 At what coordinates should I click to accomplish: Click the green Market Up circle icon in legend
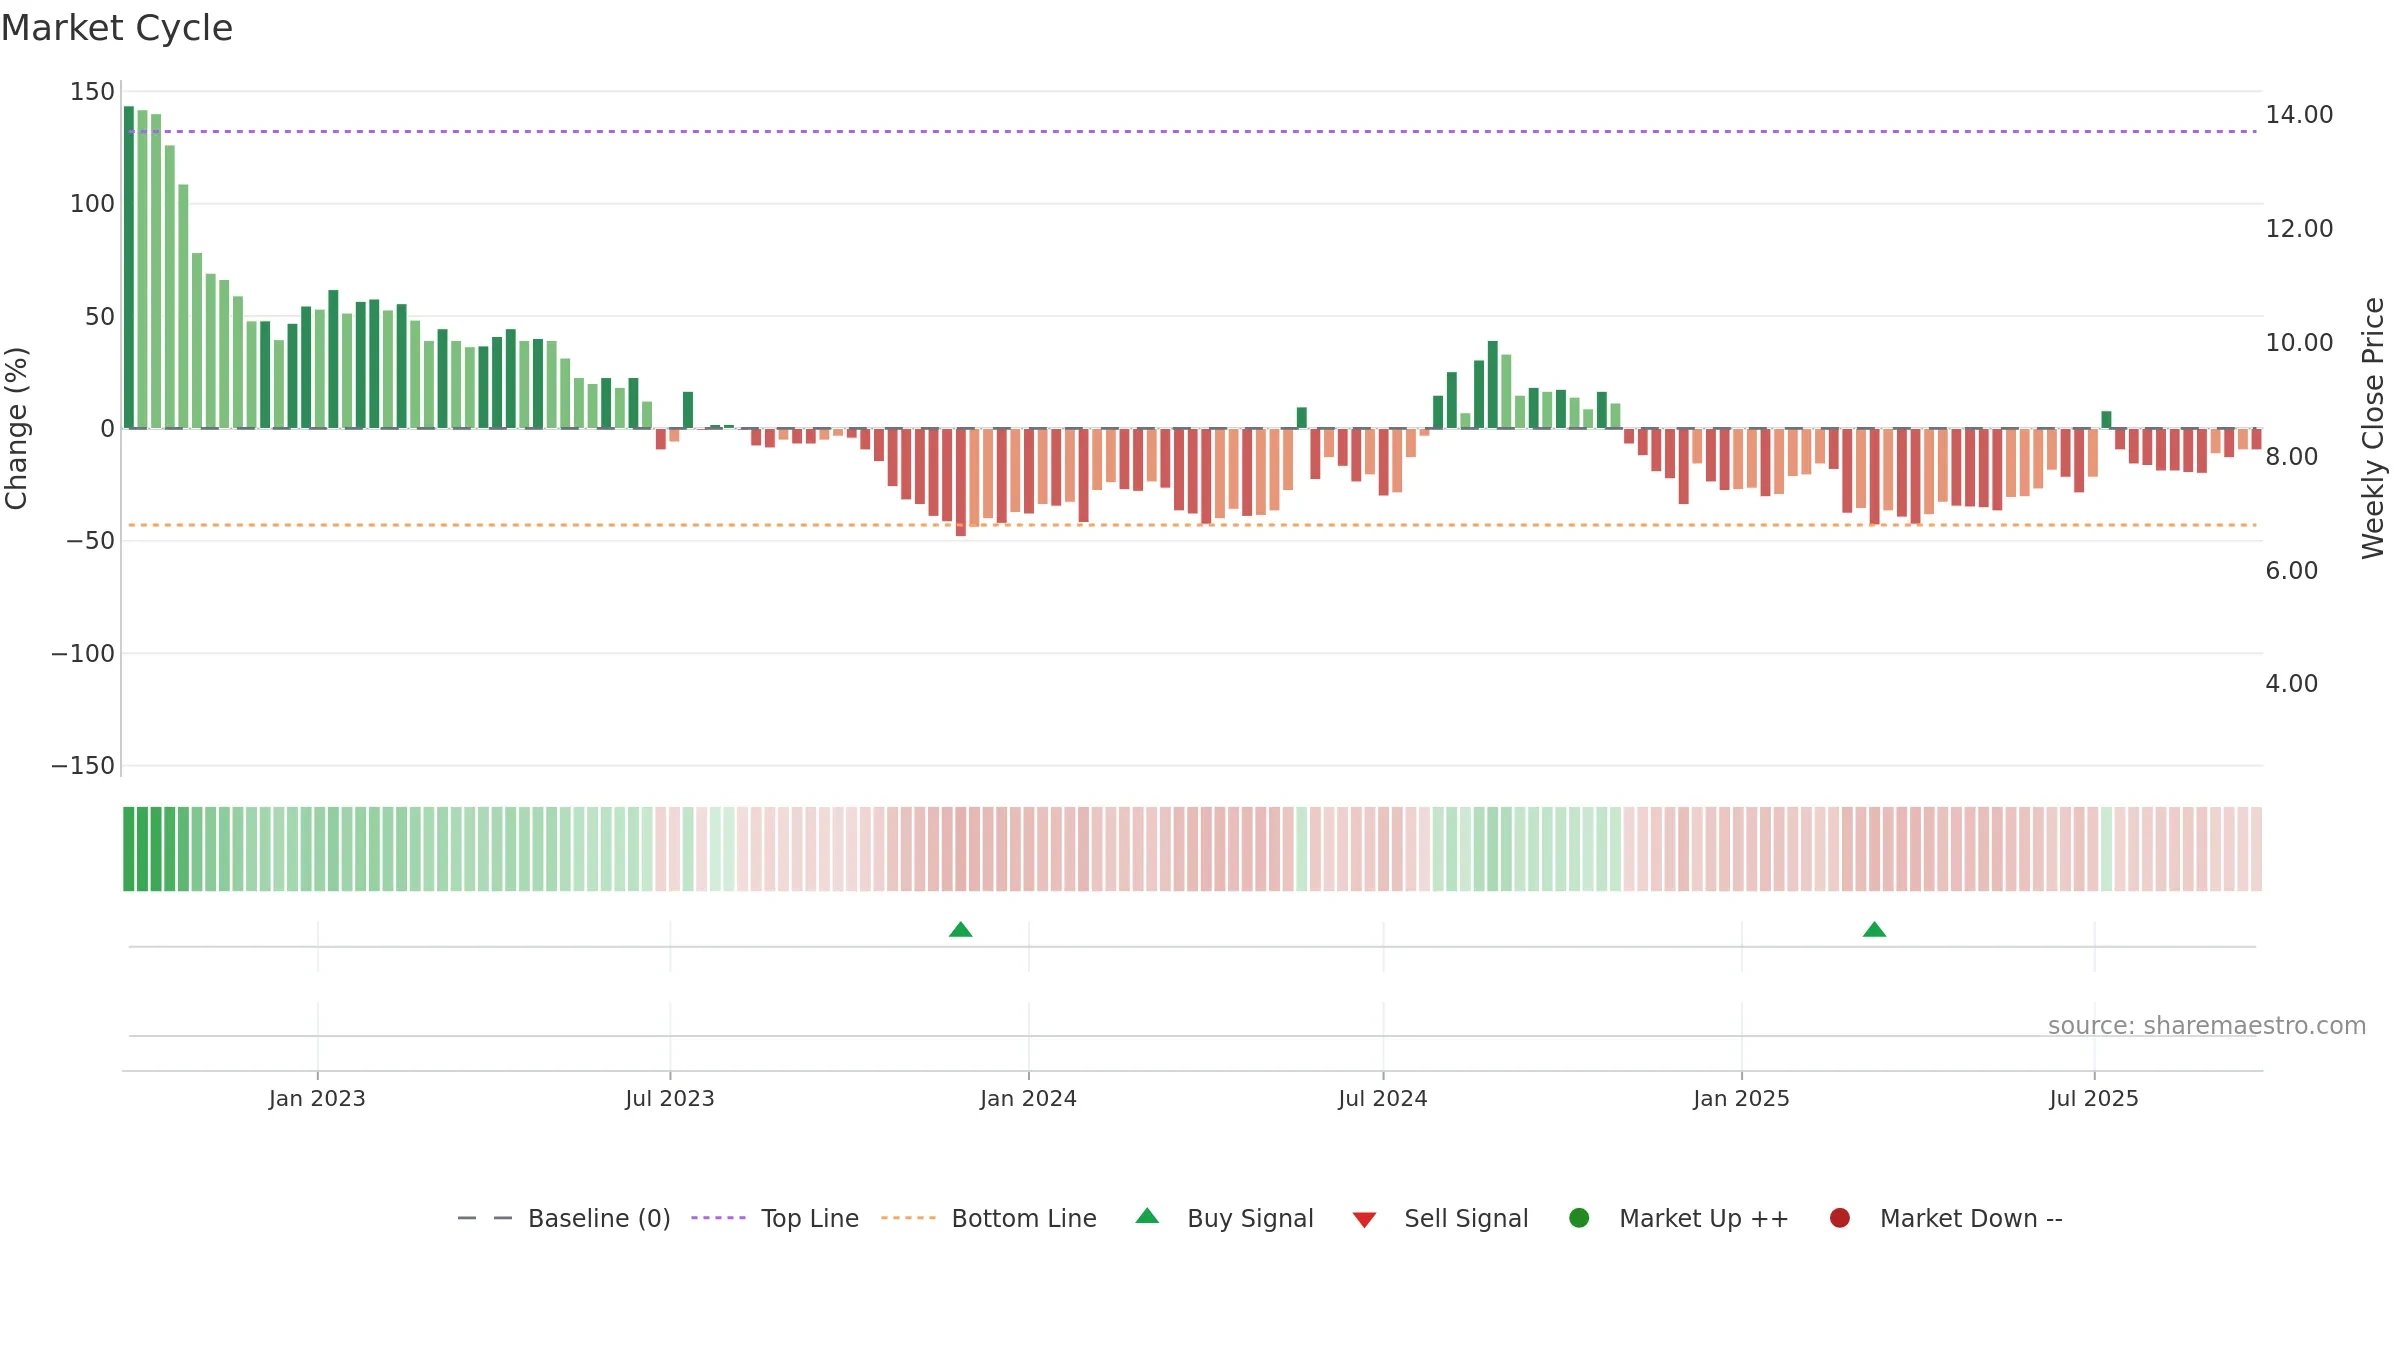[x=1580, y=1218]
